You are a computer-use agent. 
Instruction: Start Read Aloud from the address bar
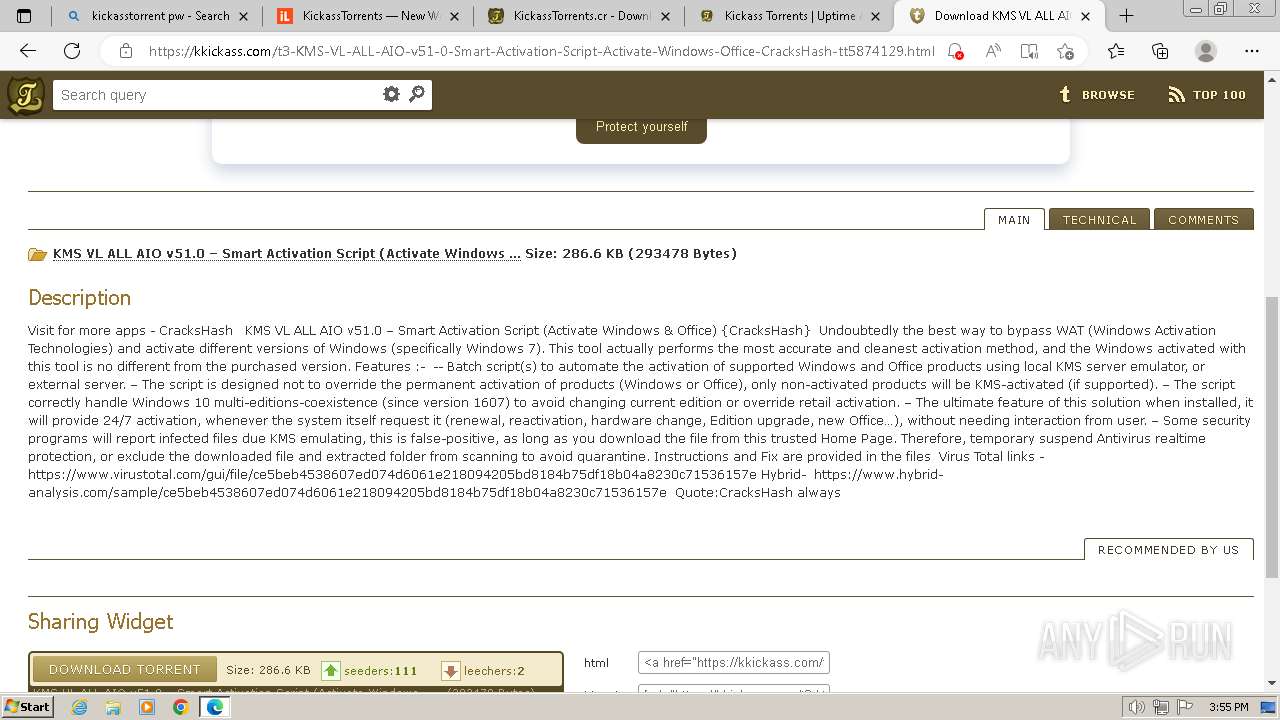tap(993, 51)
